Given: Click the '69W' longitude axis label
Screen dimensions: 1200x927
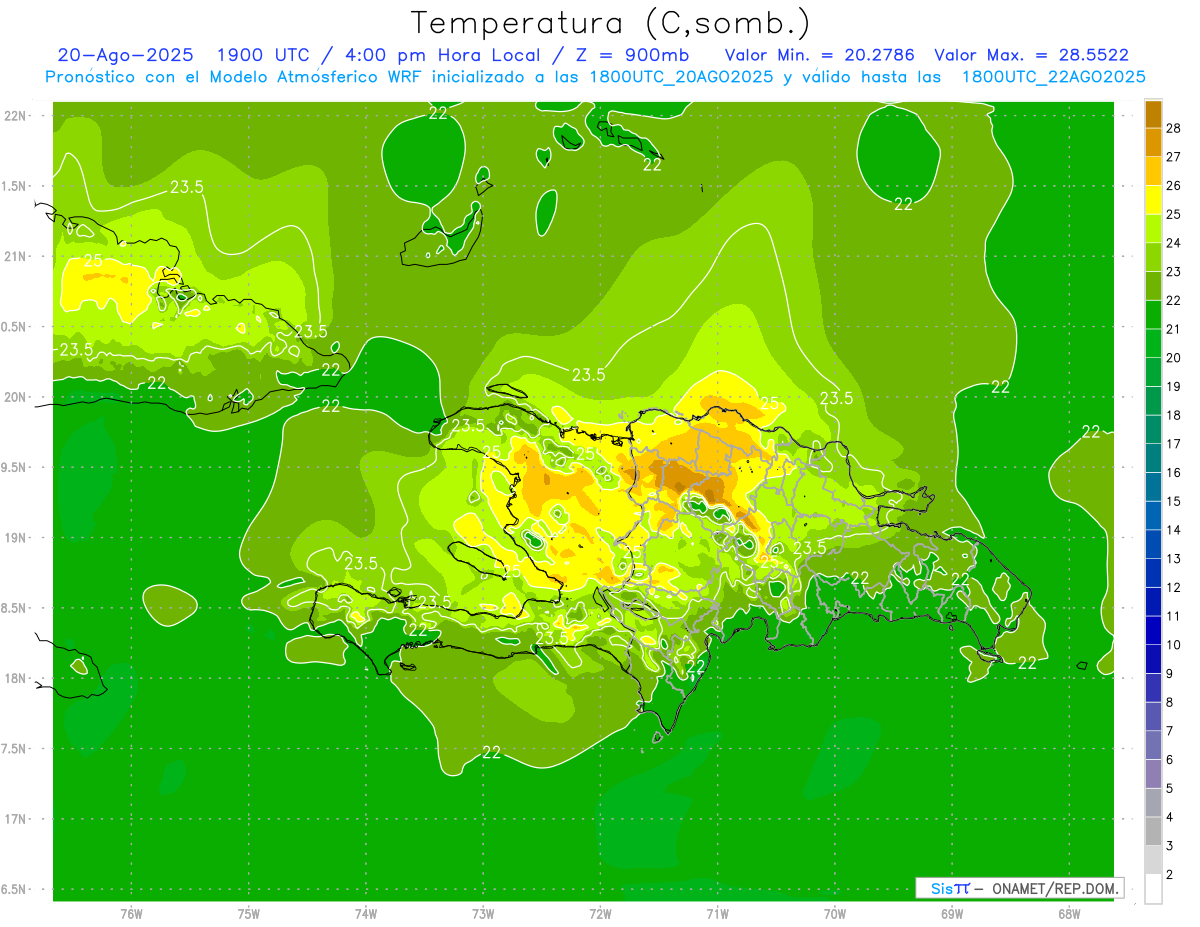Looking at the screenshot, I should click(x=952, y=914).
